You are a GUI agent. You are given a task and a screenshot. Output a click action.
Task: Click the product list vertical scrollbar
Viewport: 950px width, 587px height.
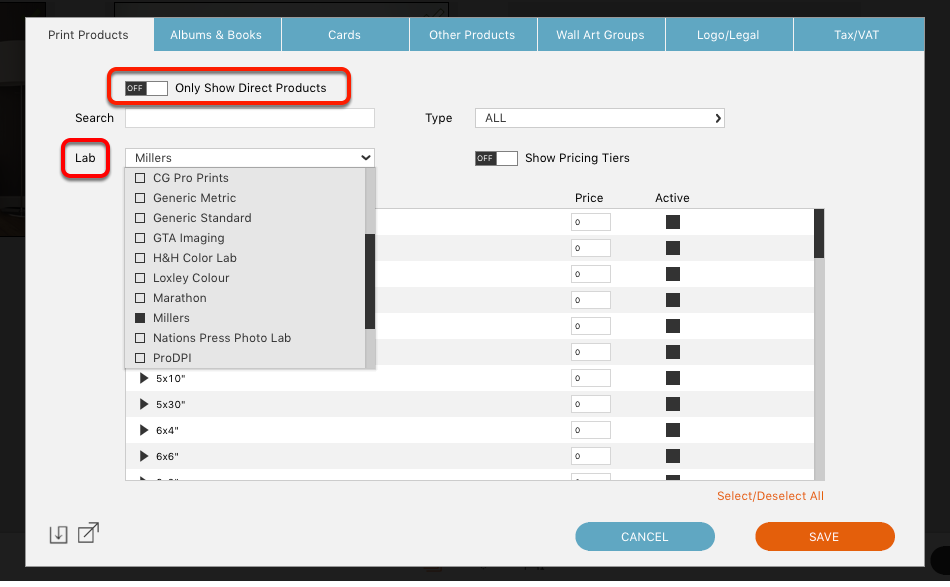[x=819, y=234]
